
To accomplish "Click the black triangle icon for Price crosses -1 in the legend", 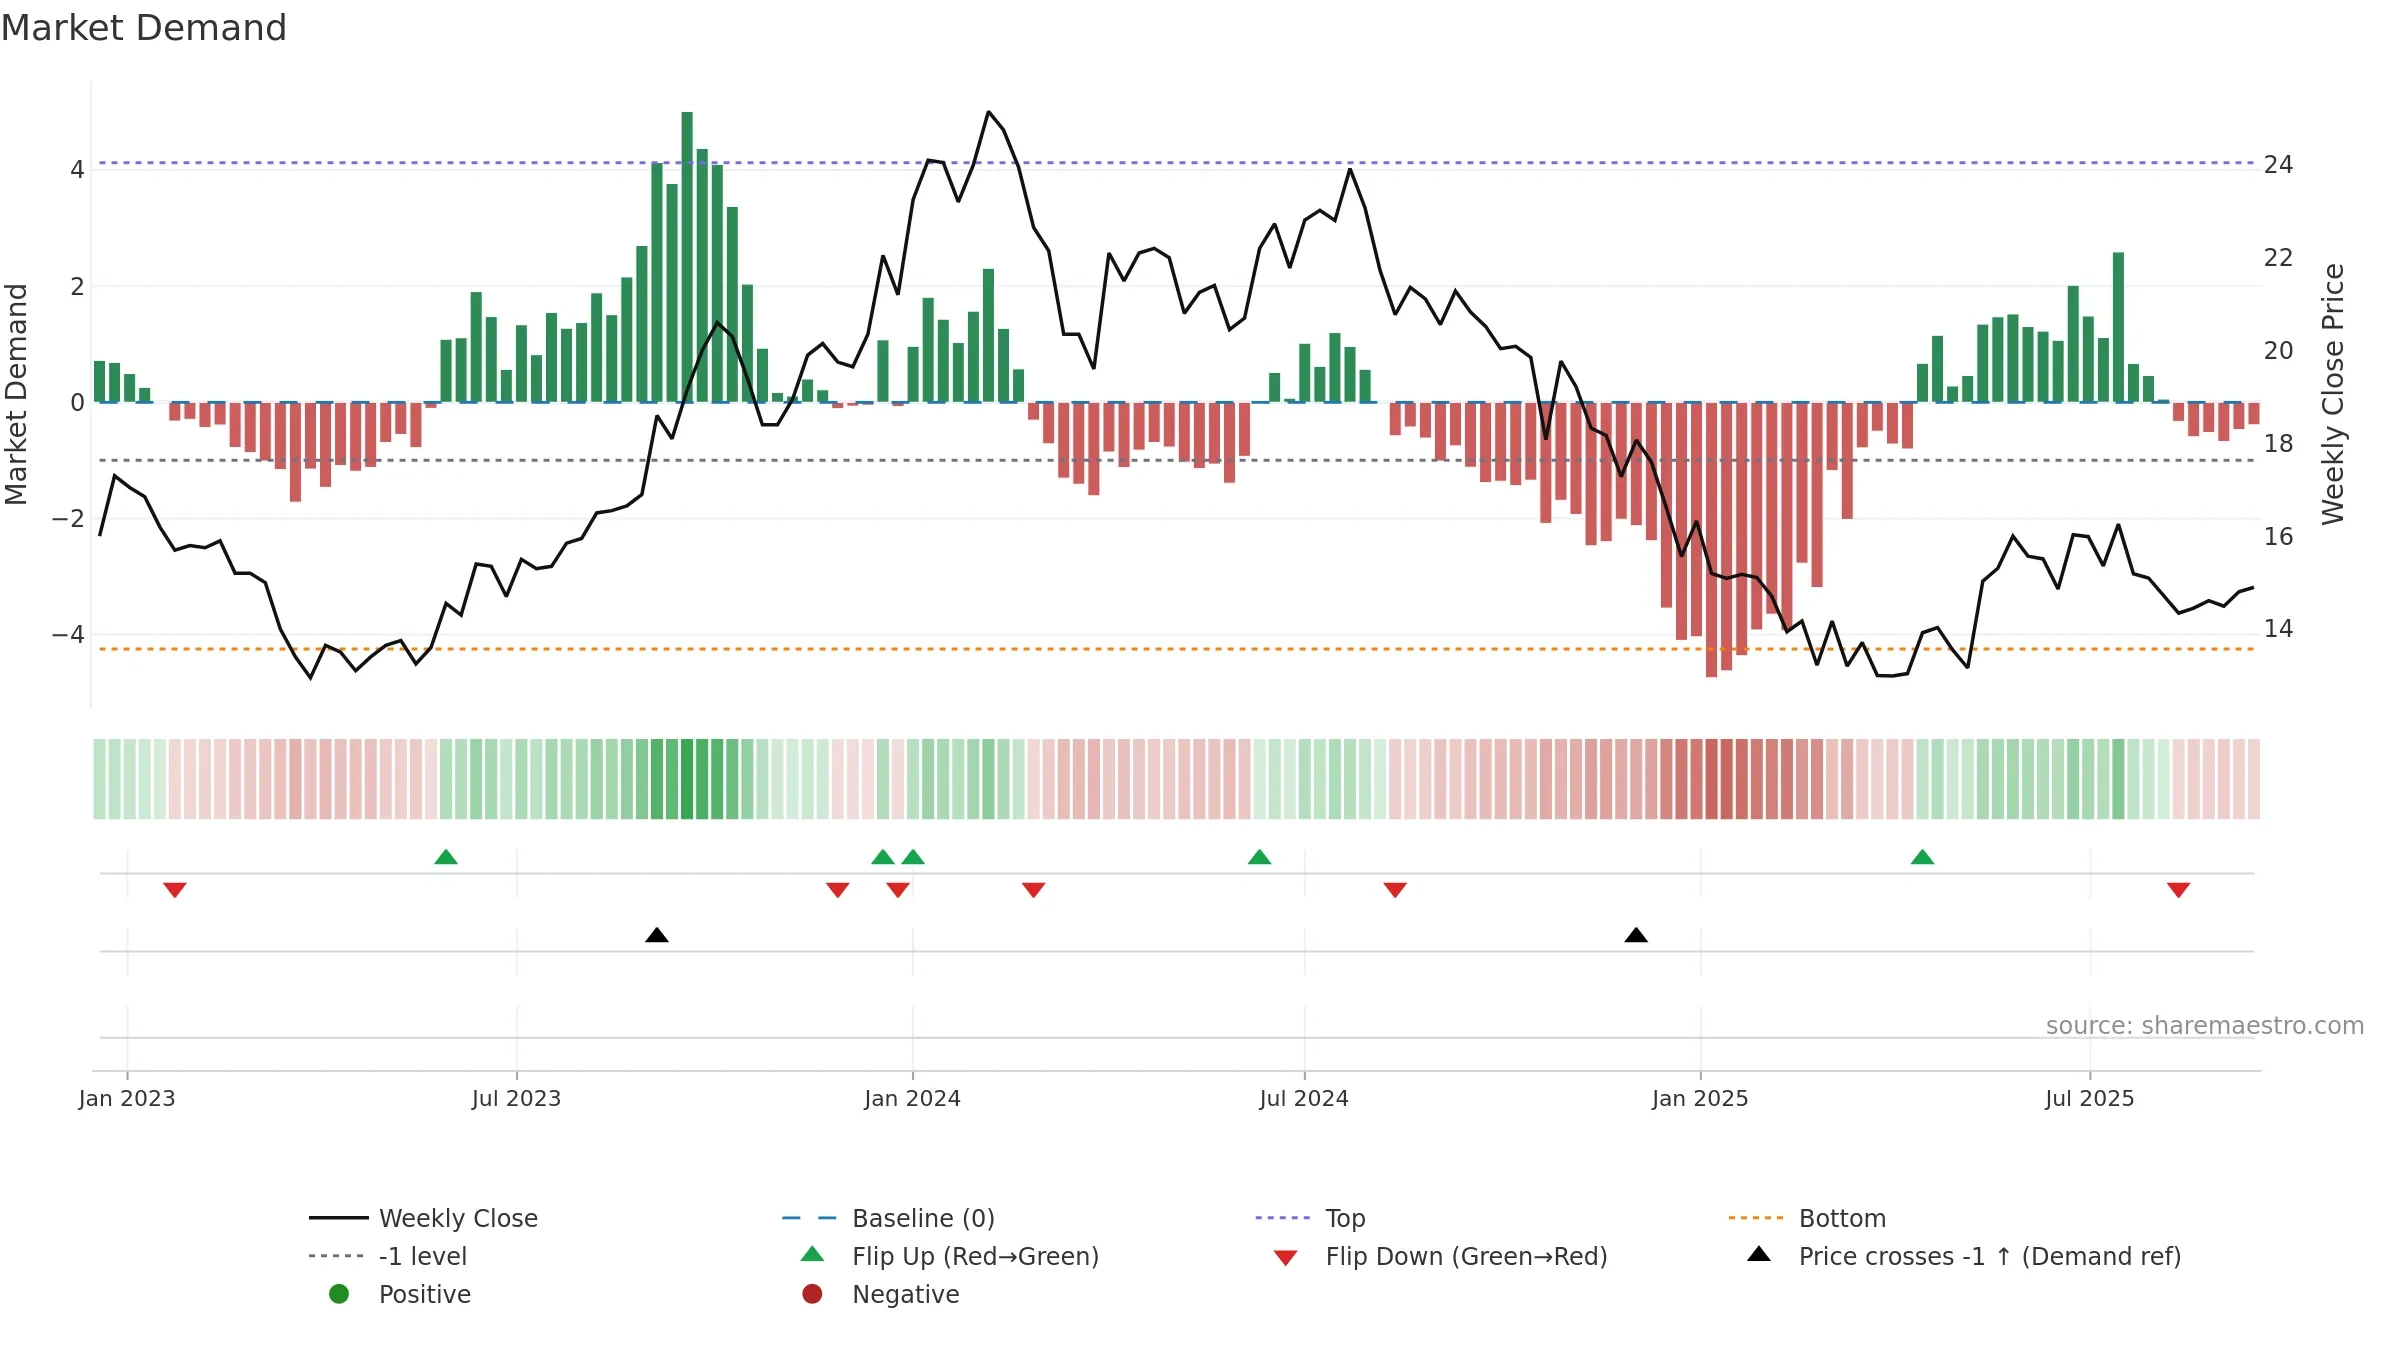I will tap(1759, 1254).
